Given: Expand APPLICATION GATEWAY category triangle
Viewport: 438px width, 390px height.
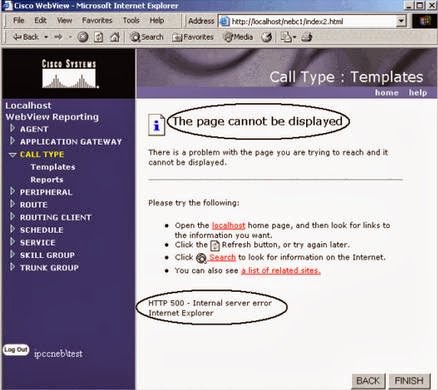Looking at the screenshot, I should coord(12,141).
